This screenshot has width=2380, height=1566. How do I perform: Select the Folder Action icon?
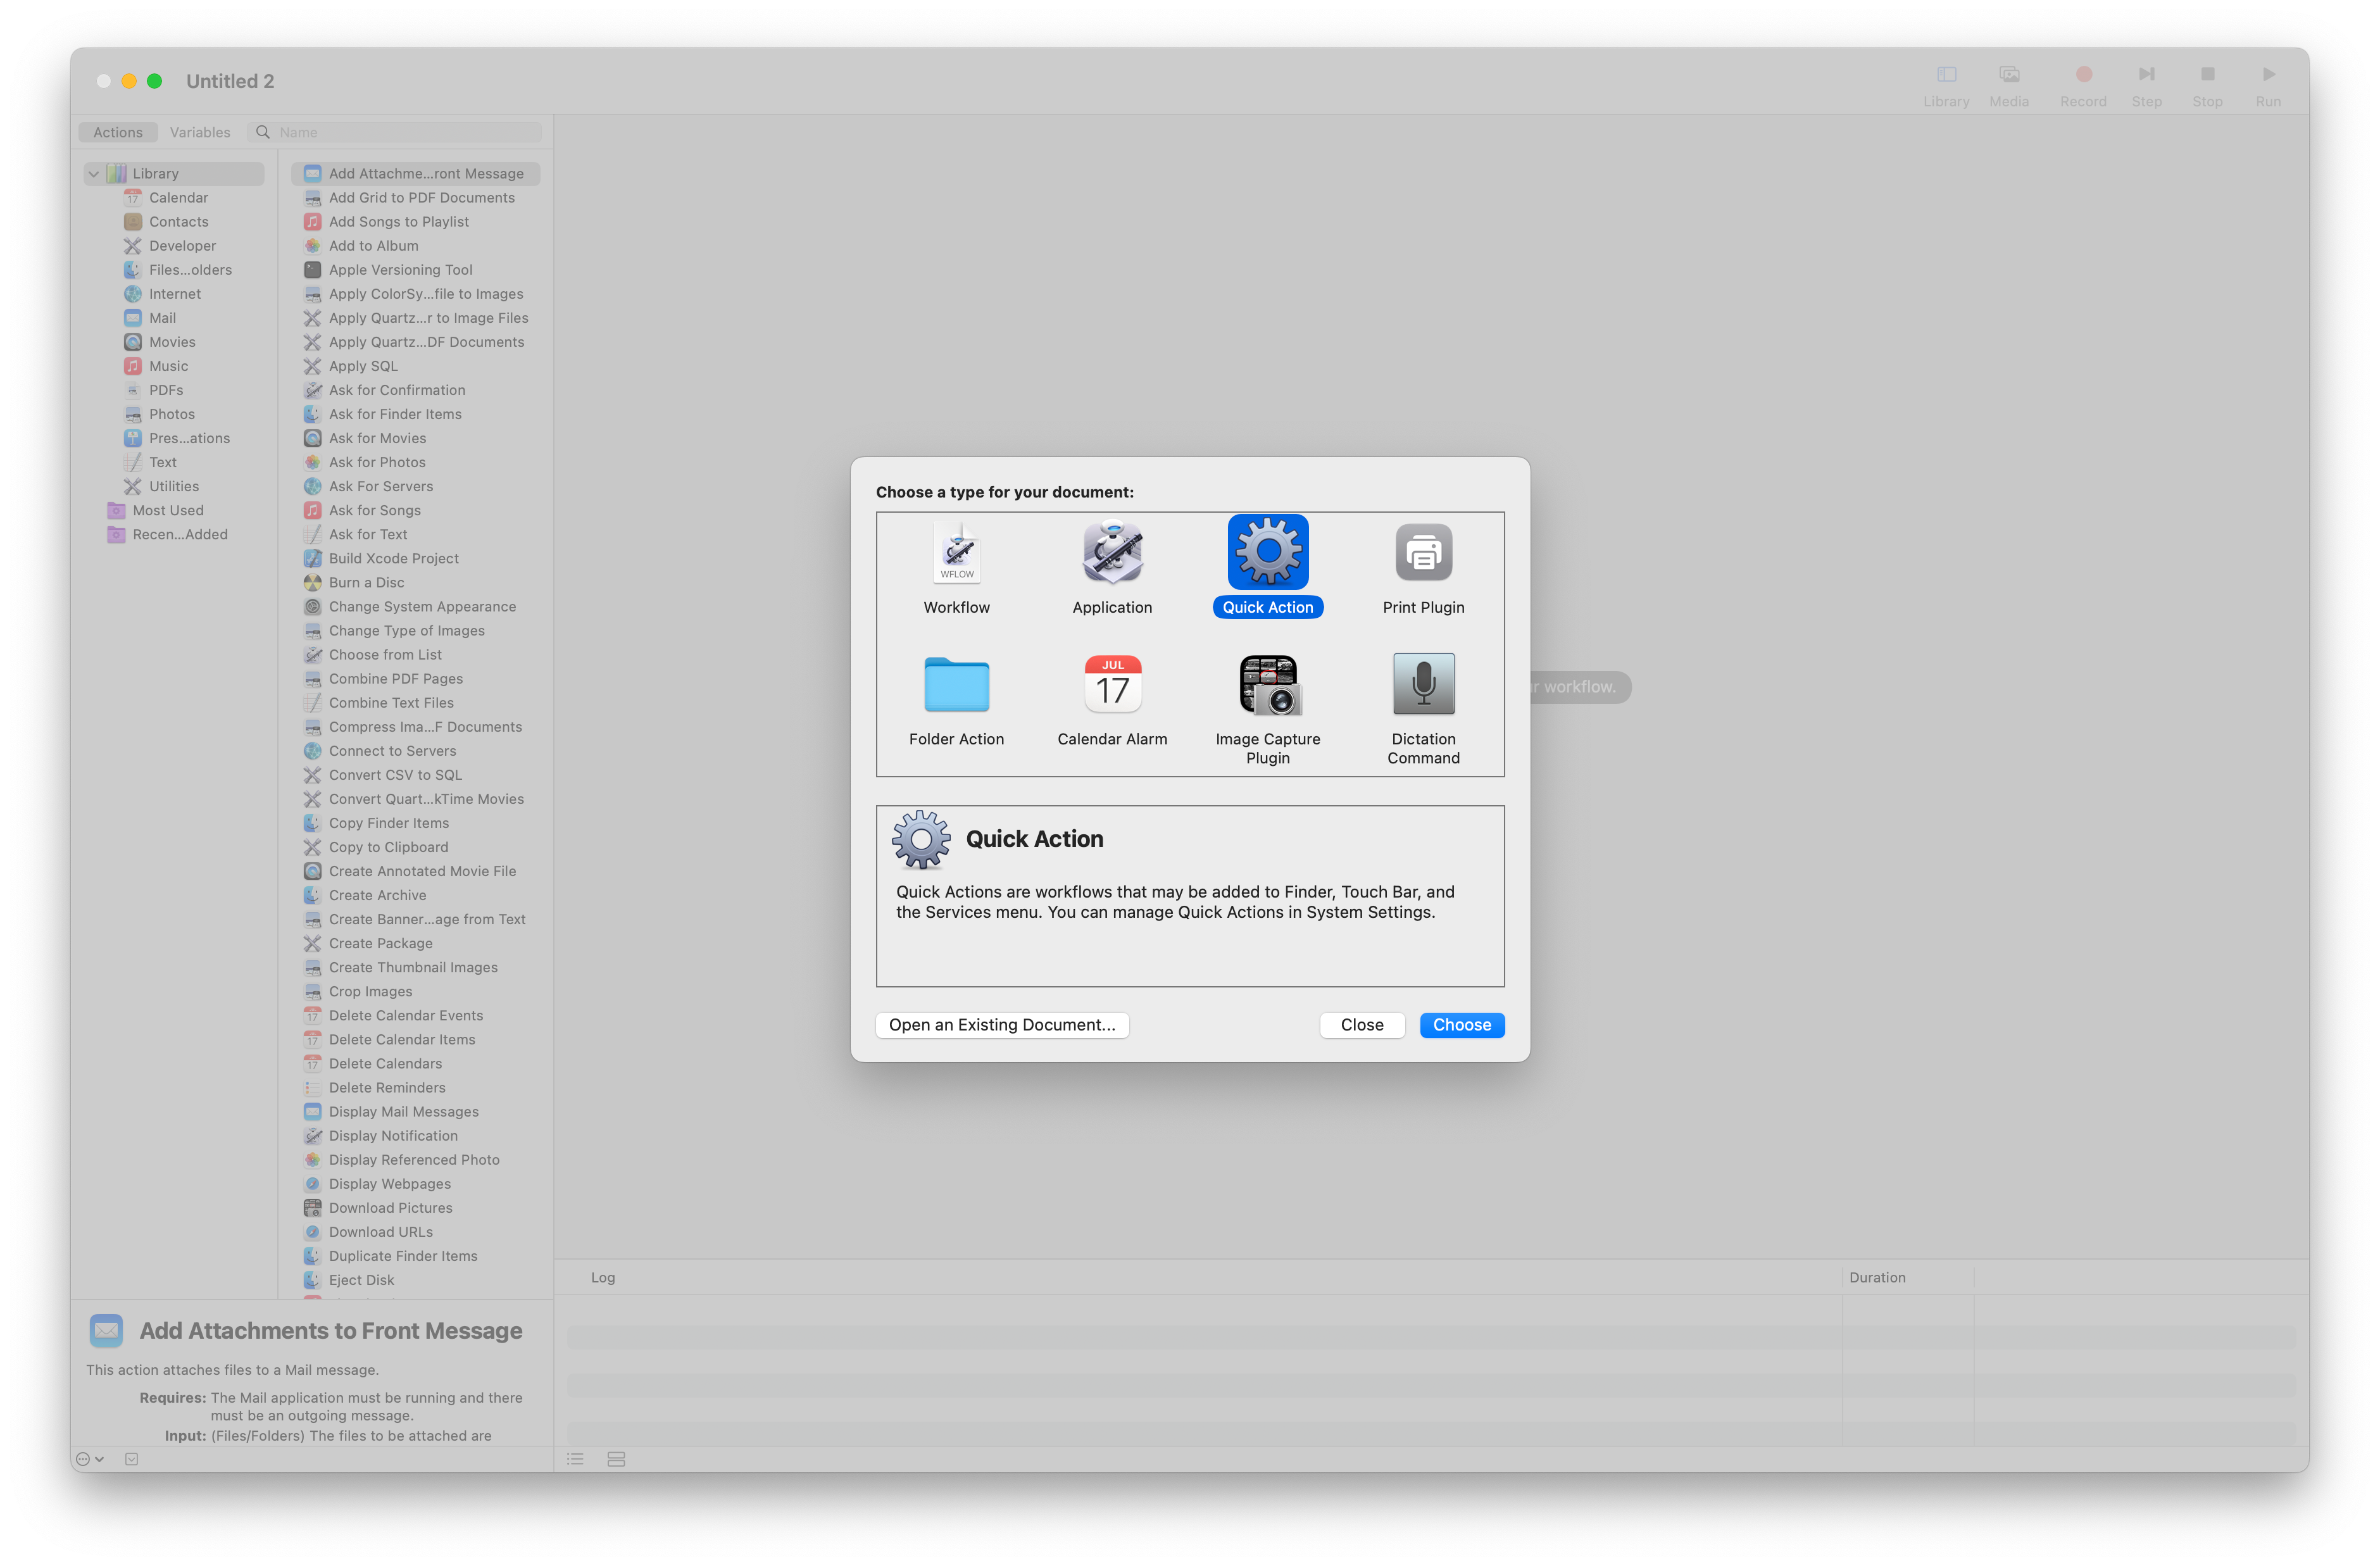[x=956, y=685]
